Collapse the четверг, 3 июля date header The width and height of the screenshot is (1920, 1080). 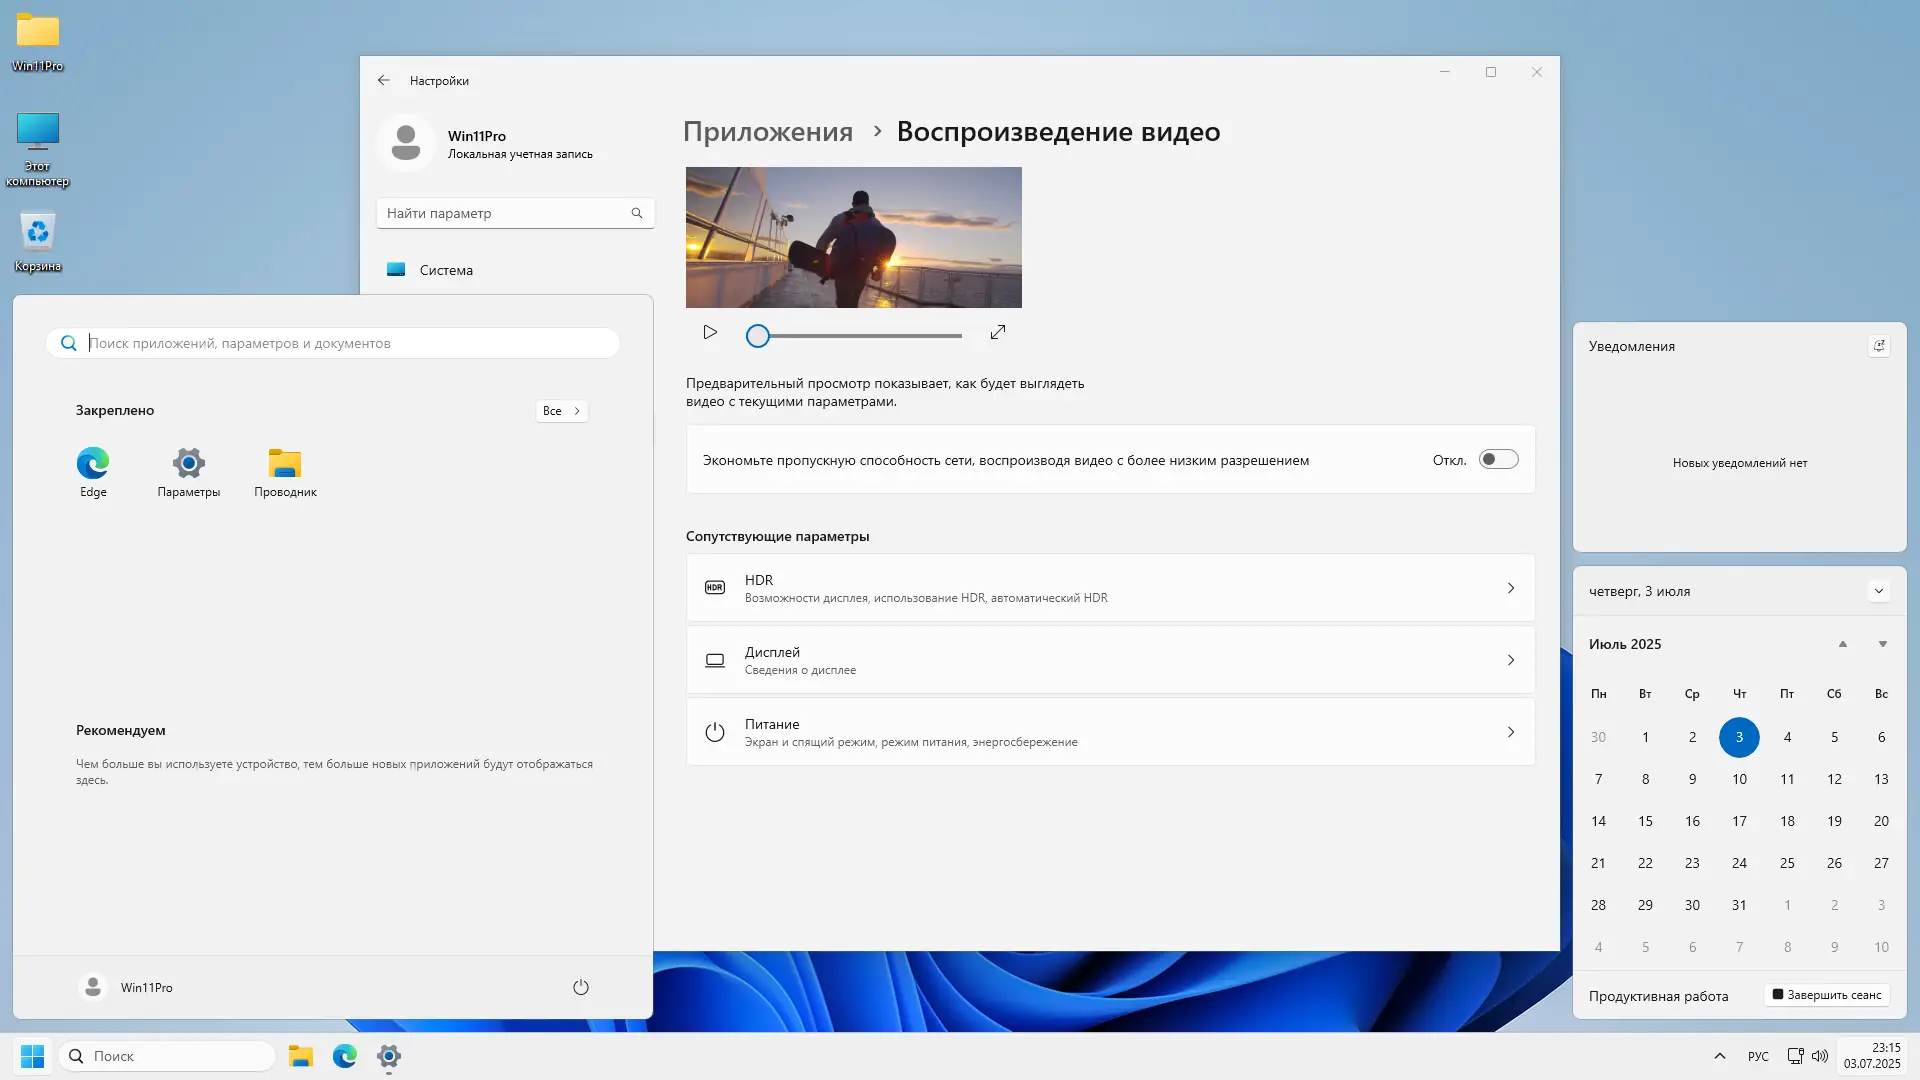click(1879, 591)
